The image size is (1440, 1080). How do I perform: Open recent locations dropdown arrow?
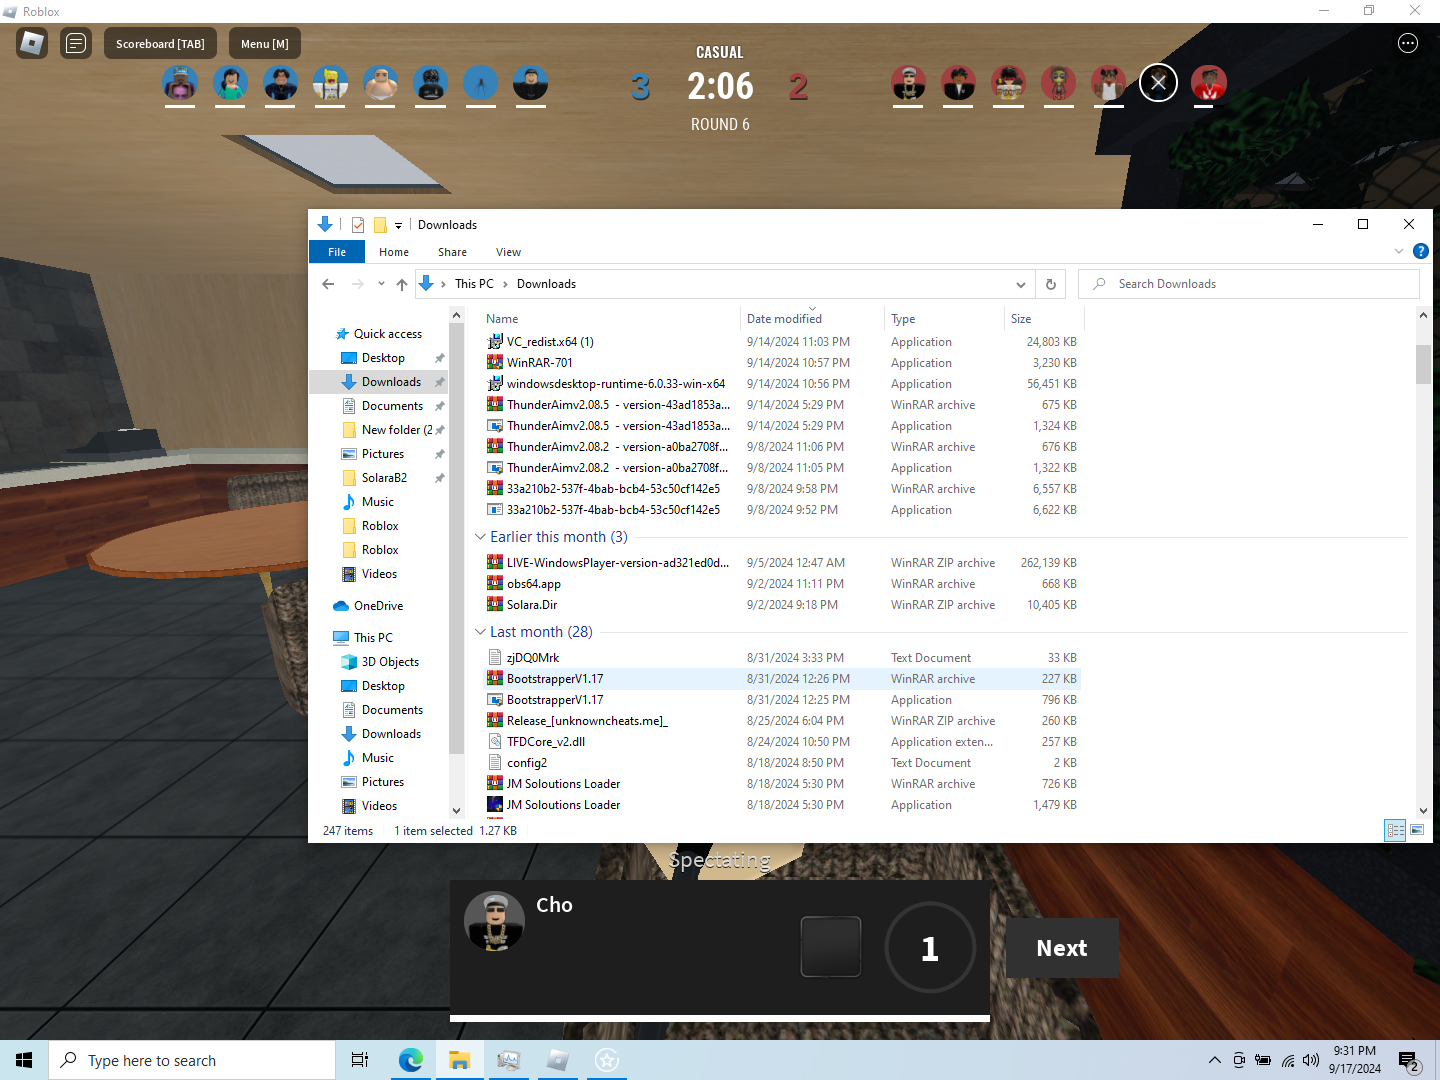pos(381,284)
